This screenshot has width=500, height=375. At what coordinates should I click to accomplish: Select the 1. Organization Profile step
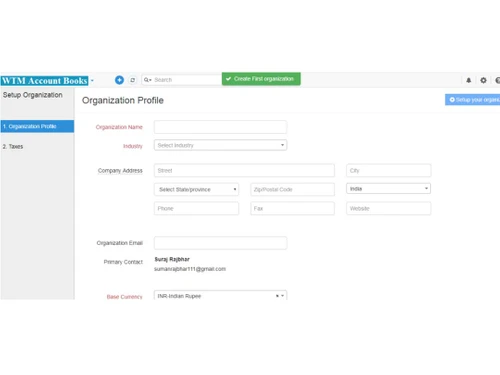coord(37,126)
